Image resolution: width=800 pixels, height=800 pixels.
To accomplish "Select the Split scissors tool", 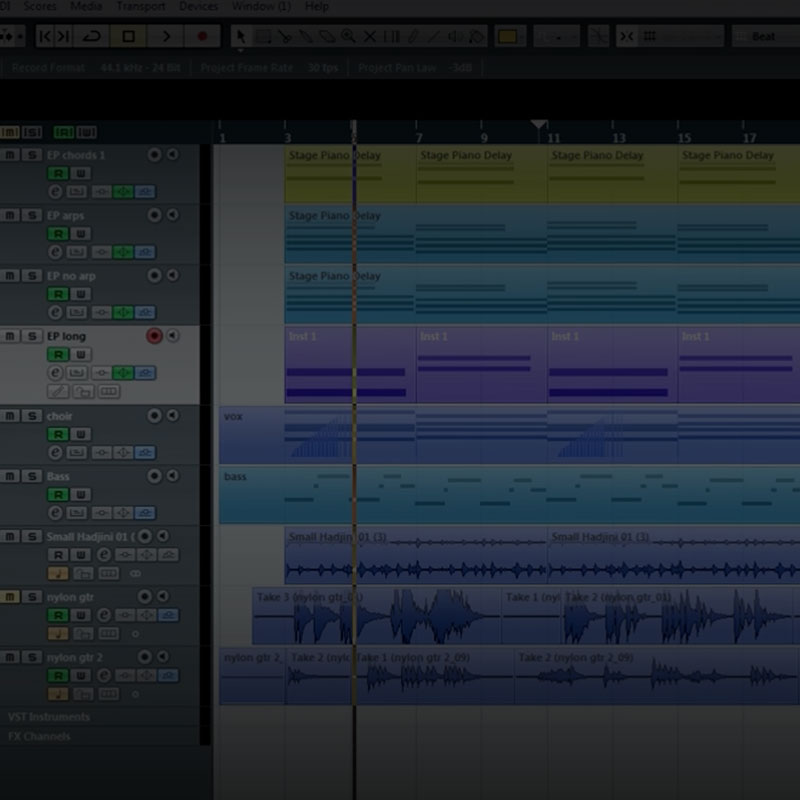I will [x=285, y=37].
